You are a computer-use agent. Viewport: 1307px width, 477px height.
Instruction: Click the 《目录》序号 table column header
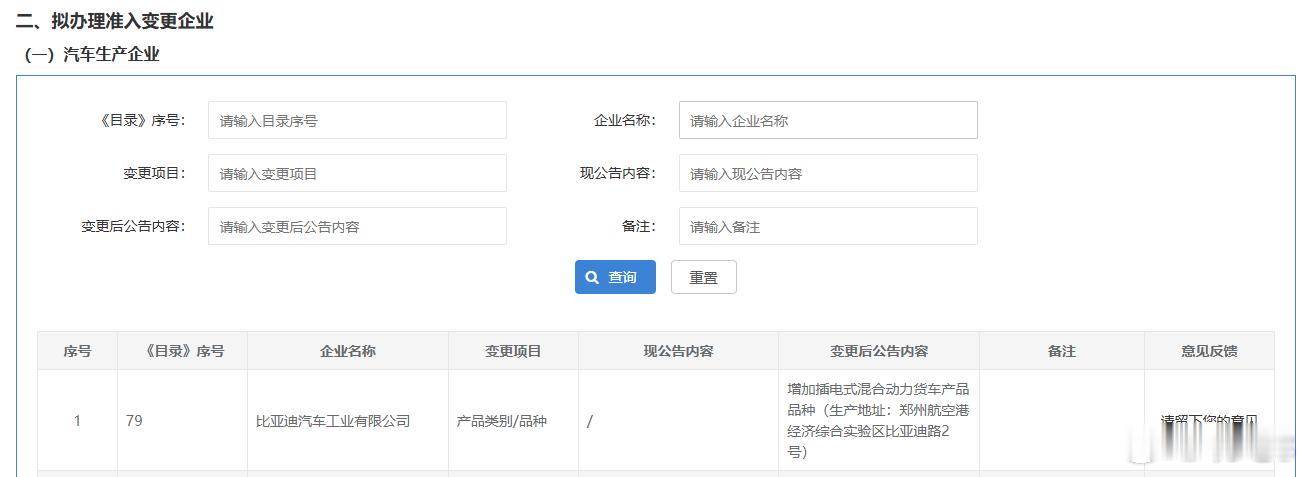point(182,351)
